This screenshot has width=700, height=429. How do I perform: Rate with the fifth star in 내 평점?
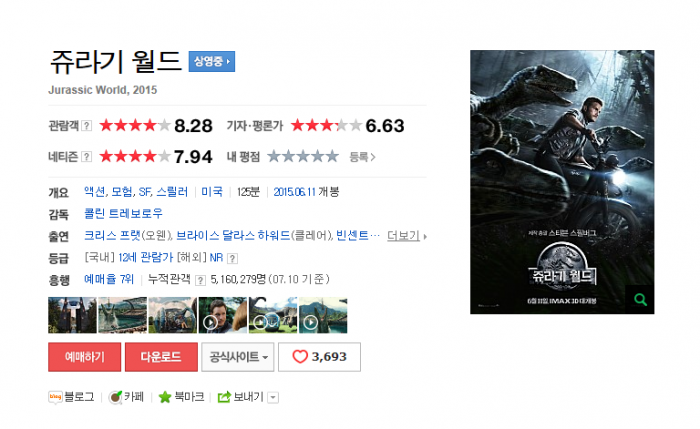[332, 157]
